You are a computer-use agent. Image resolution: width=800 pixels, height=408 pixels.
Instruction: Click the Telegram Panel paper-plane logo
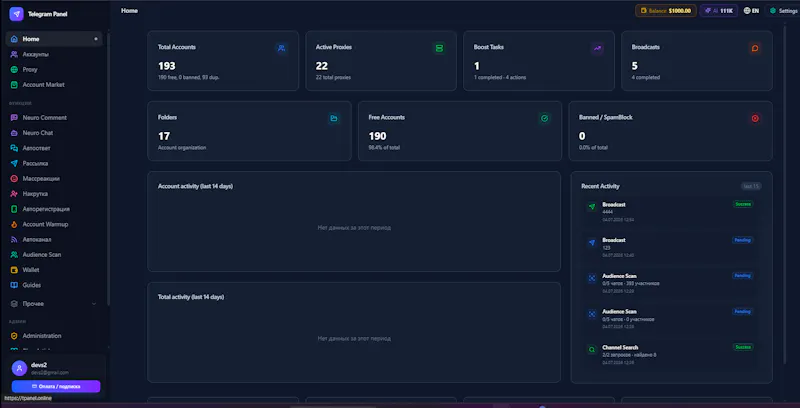pos(16,14)
